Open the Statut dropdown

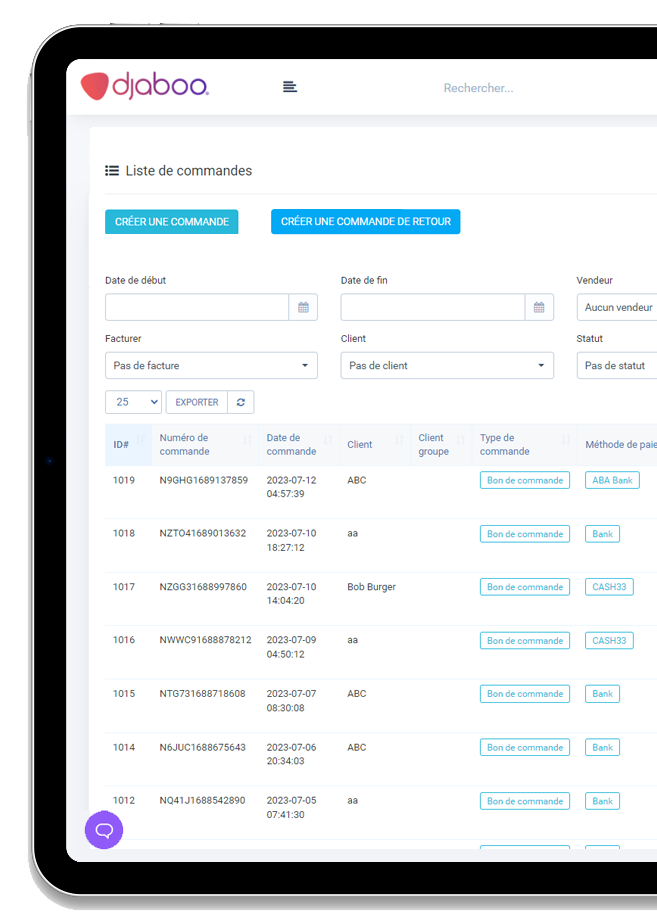point(617,366)
